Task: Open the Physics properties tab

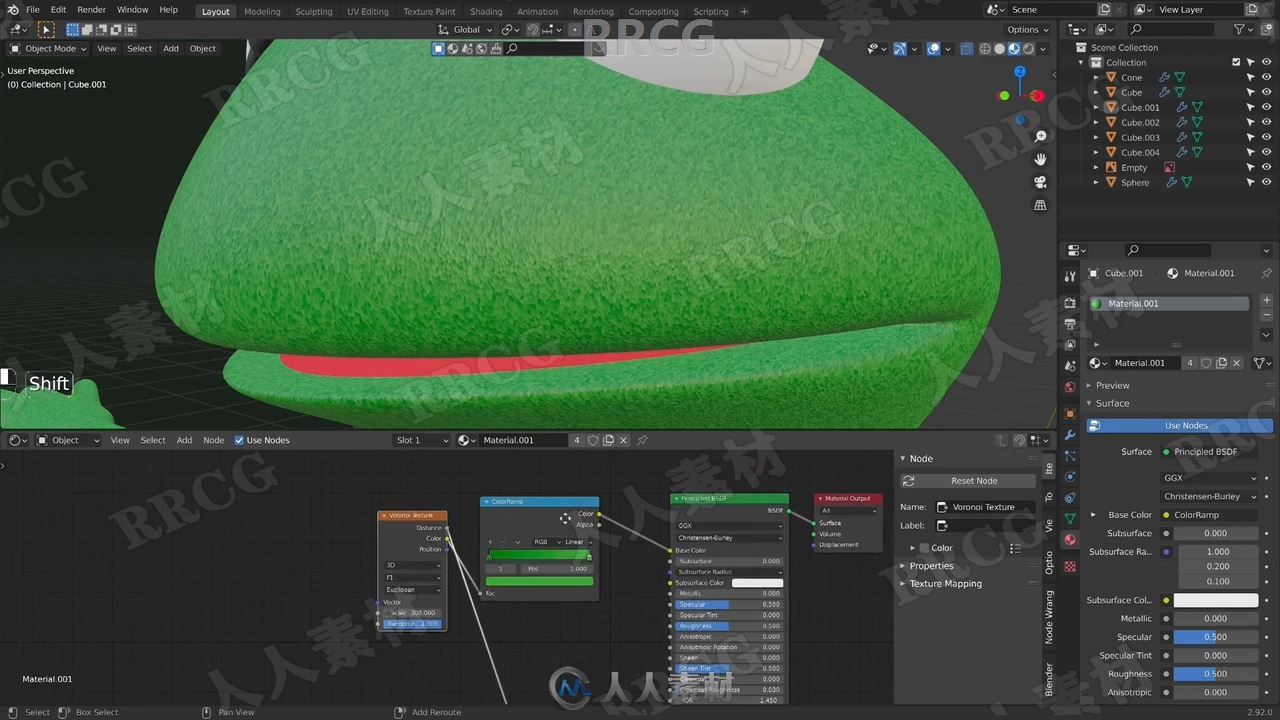Action: [1070, 477]
